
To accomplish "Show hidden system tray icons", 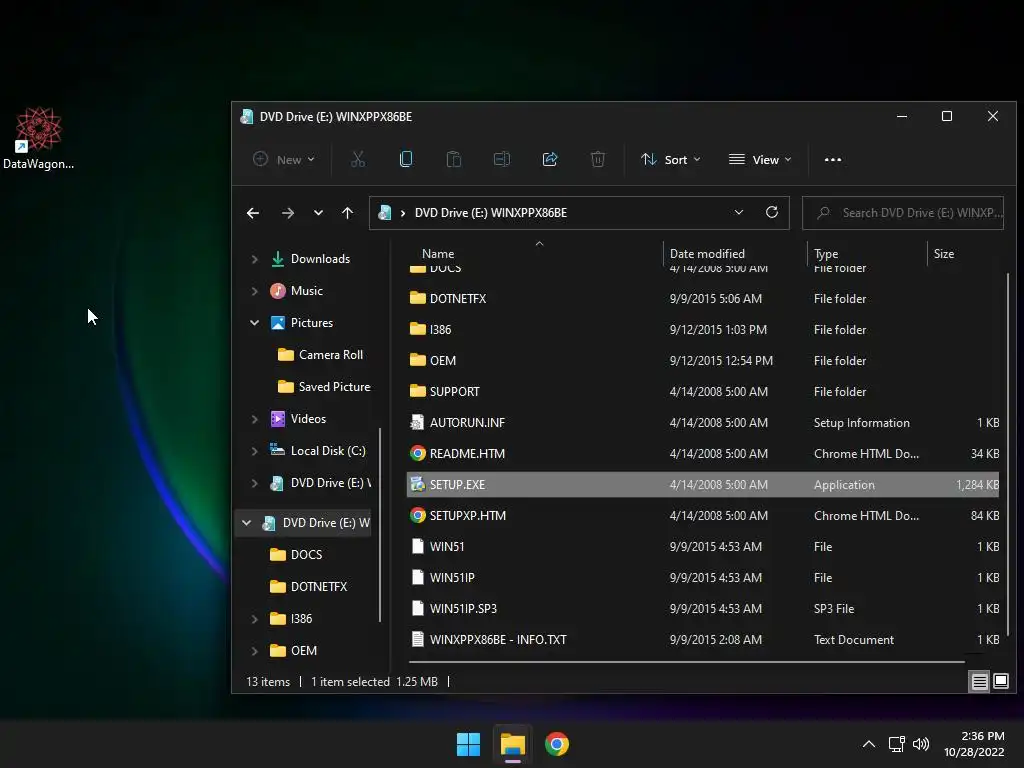I will (x=869, y=744).
